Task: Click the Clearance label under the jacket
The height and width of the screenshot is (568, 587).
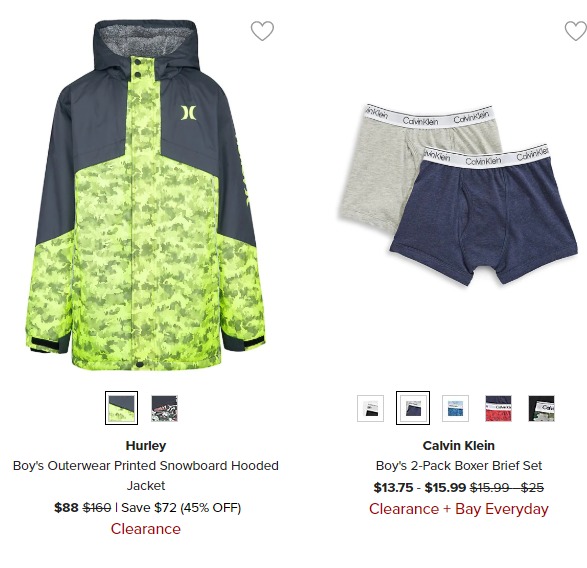Action: pos(146,529)
